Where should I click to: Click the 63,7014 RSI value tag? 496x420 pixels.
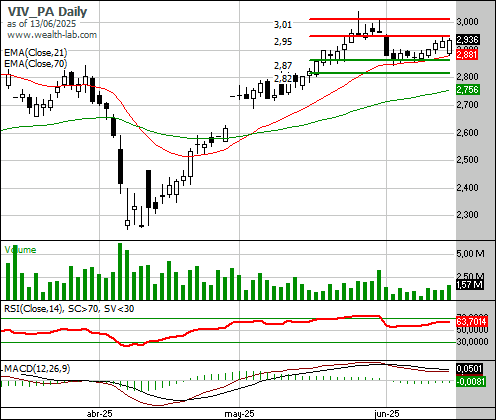coord(471,322)
